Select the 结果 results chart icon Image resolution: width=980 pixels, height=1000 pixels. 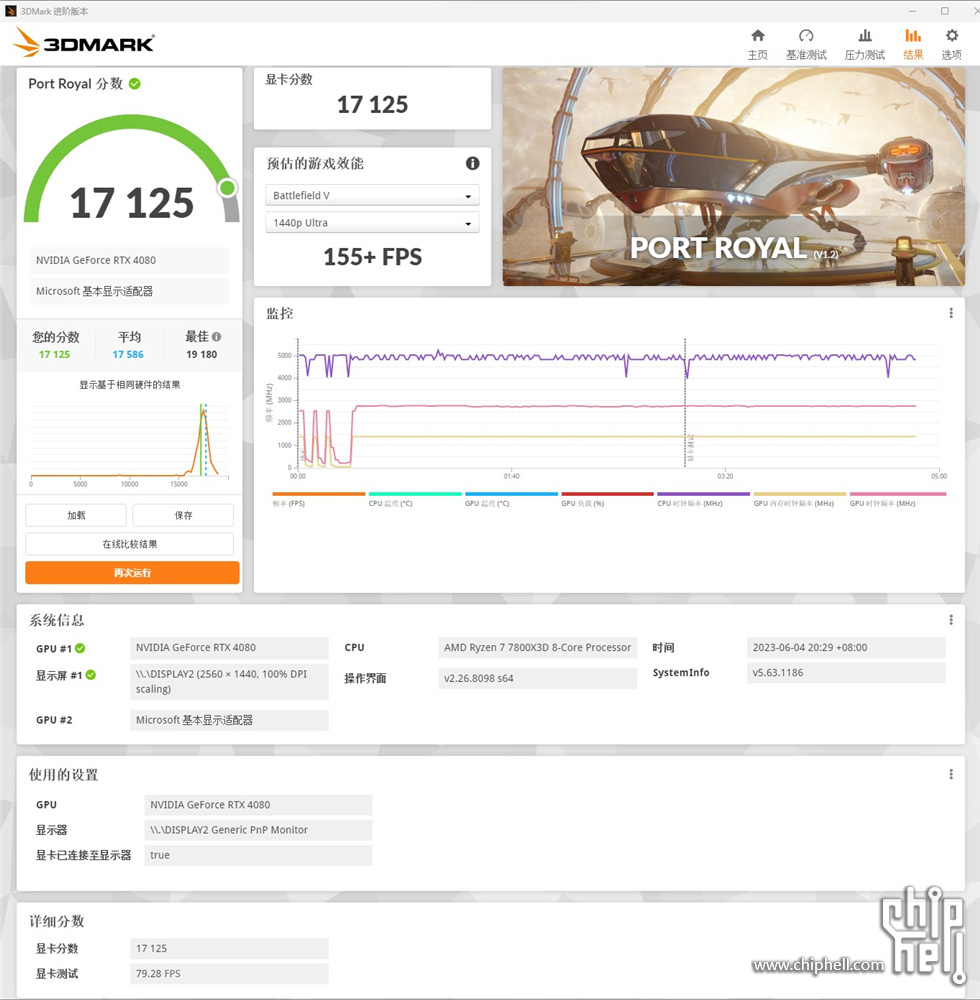[x=913, y=36]
